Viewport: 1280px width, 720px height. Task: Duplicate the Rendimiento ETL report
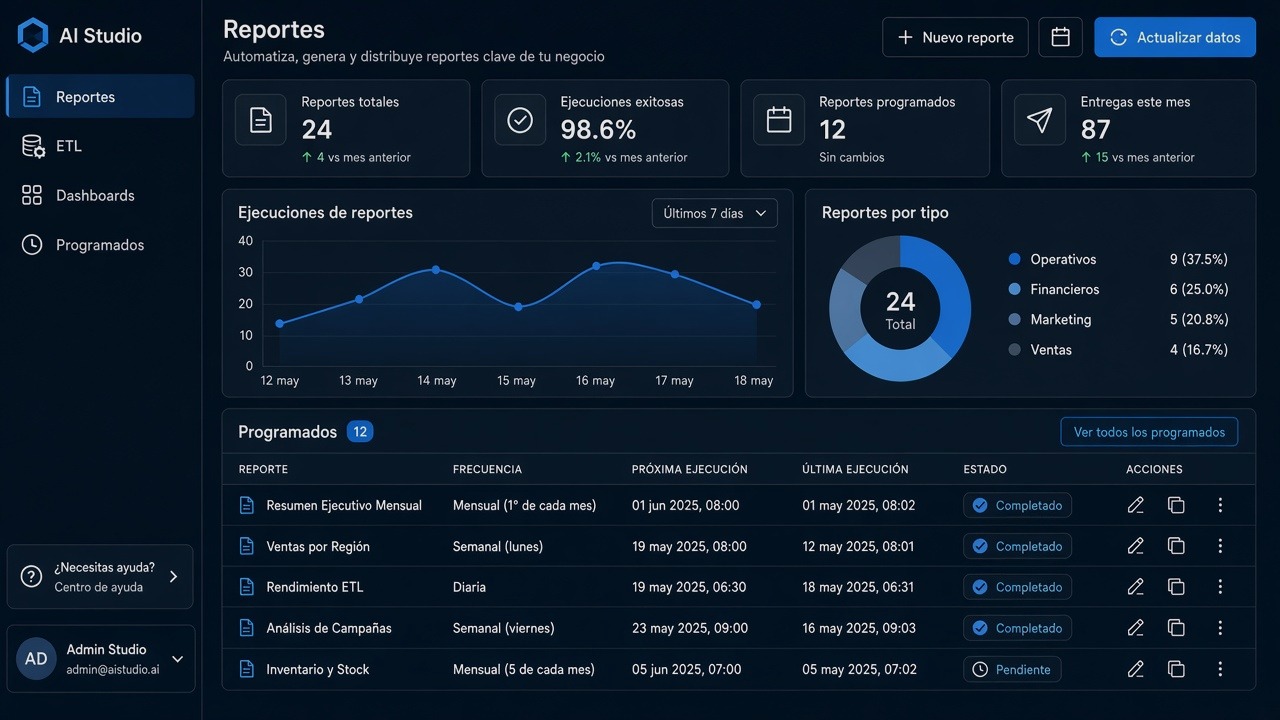(1176, 587)
